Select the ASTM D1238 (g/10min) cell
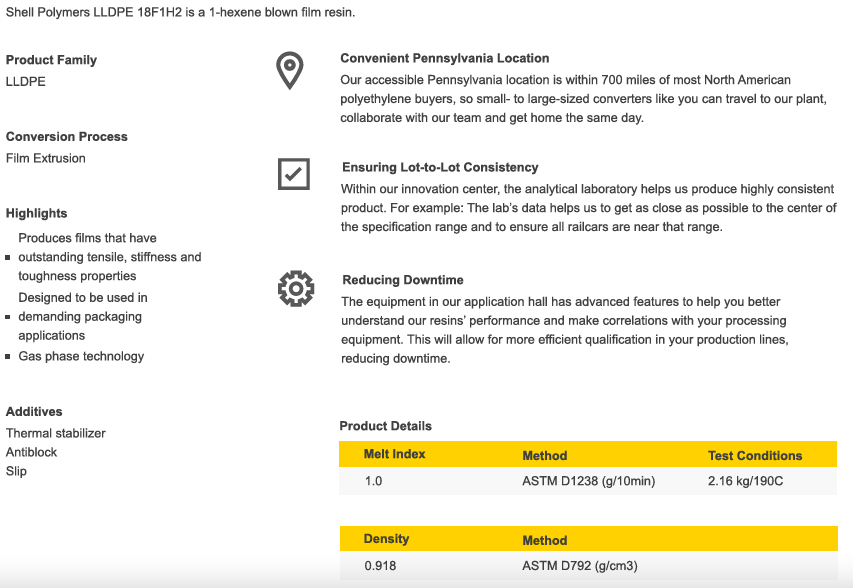The width and height of the screenshot is (853, 588). click(588, 481)
